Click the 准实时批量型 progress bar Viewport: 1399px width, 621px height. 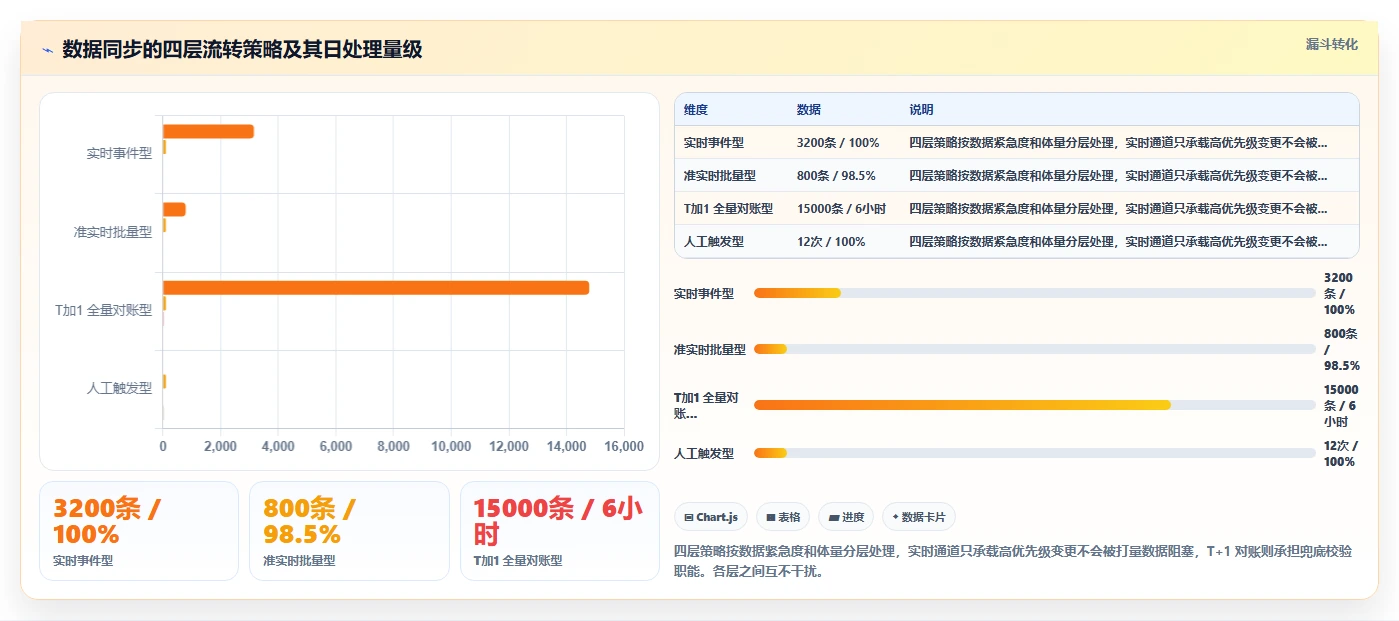pos(1035,349)
